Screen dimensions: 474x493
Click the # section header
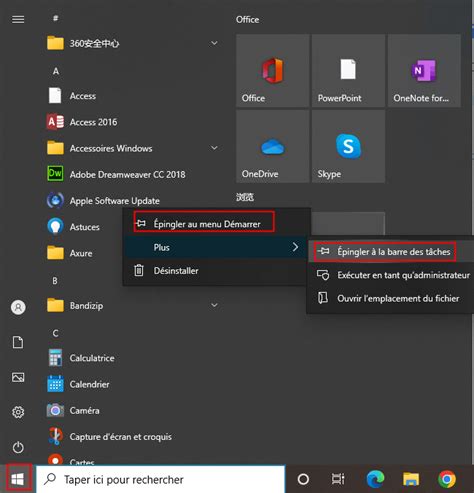(56, 18)
